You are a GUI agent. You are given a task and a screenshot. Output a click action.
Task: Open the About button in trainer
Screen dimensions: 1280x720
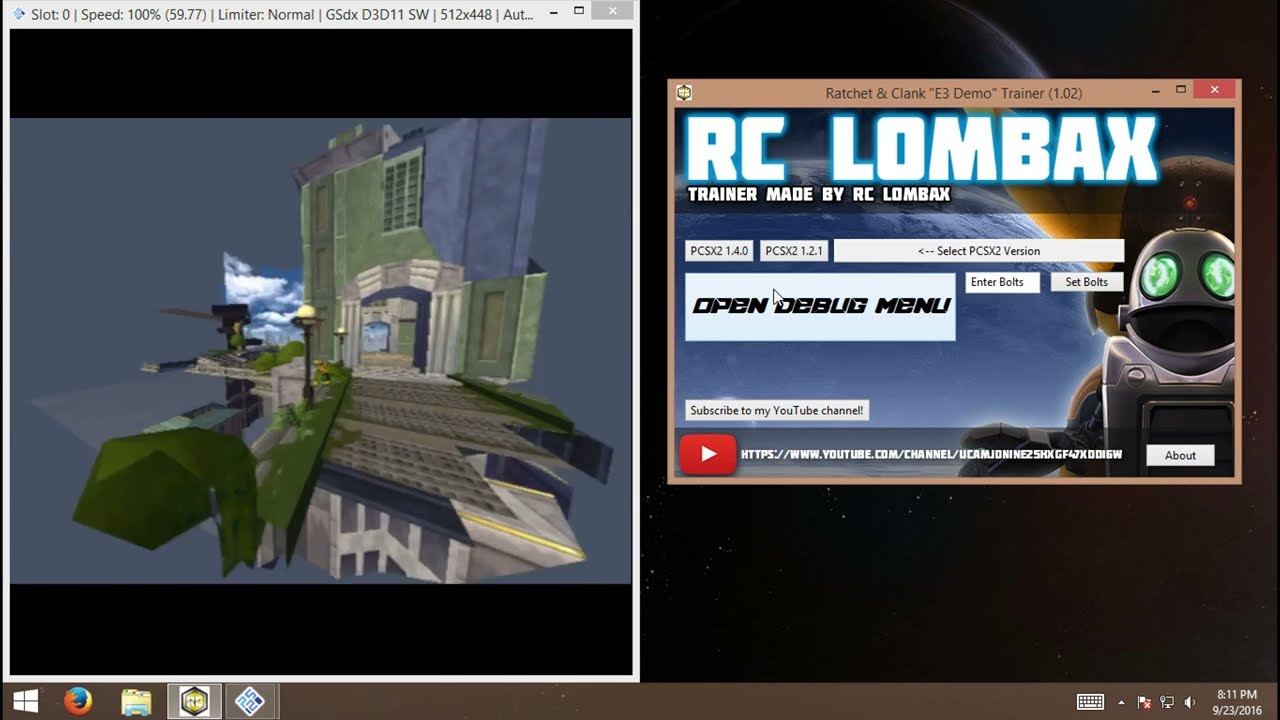[x=1180, y=455]
